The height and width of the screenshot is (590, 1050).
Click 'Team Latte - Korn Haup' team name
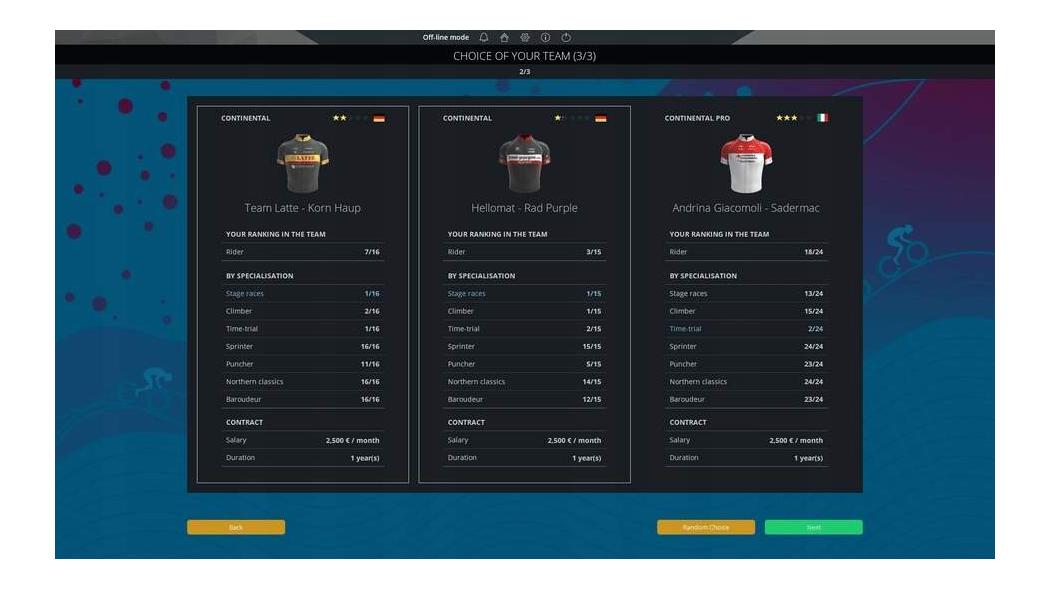point(303,208)
